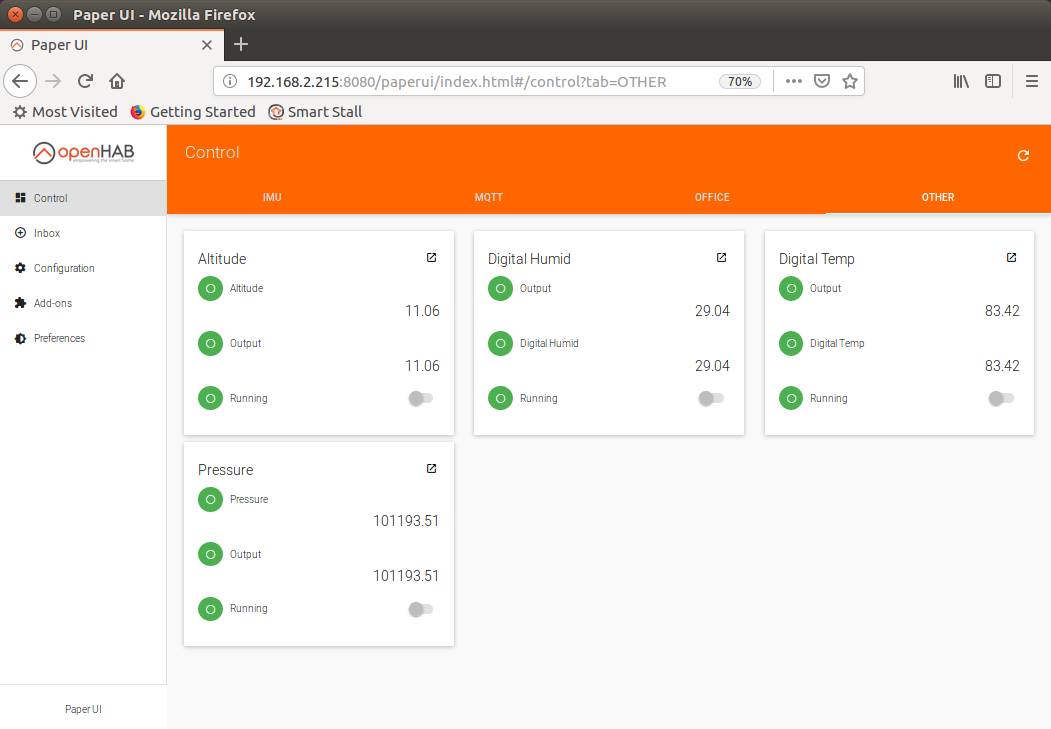Image resolution: width=1051 pixels, height=729 pixels.
Task: Open the Digital Humid card external link icon
Action: (x=721, y=257)
